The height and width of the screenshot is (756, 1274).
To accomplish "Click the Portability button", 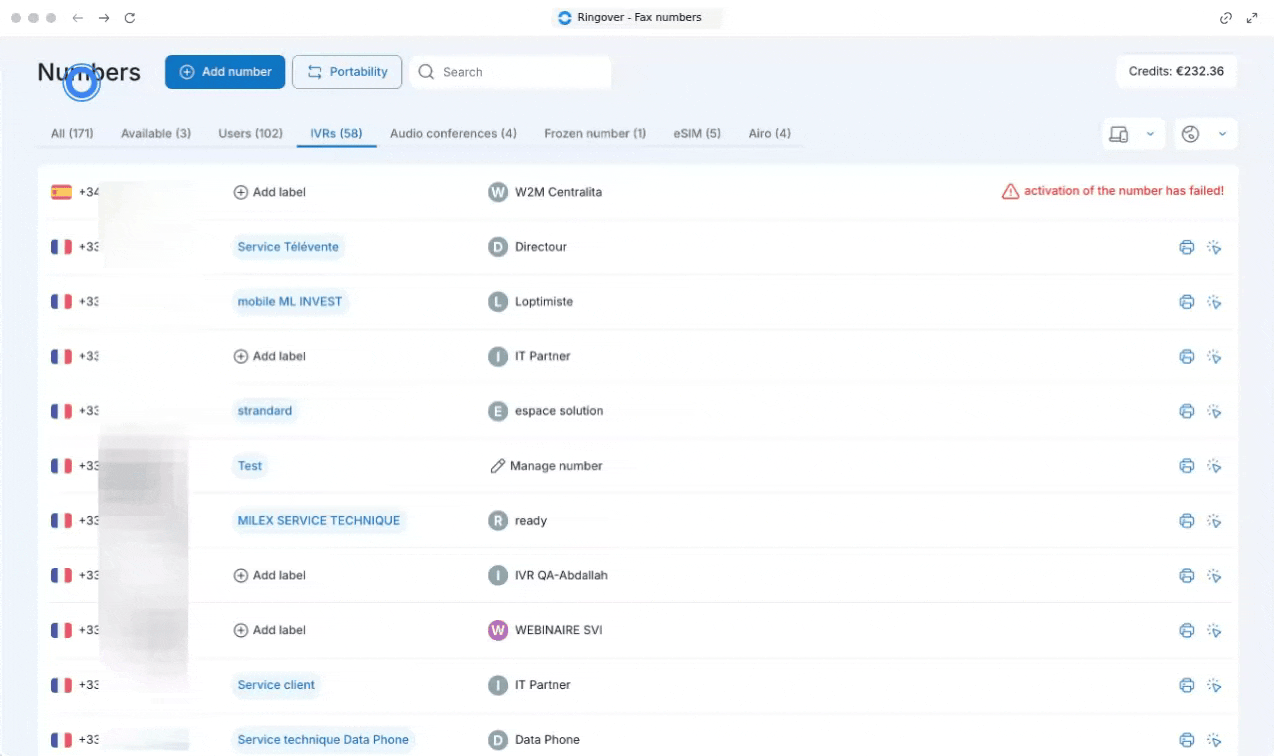I will [x=347, y=72].
